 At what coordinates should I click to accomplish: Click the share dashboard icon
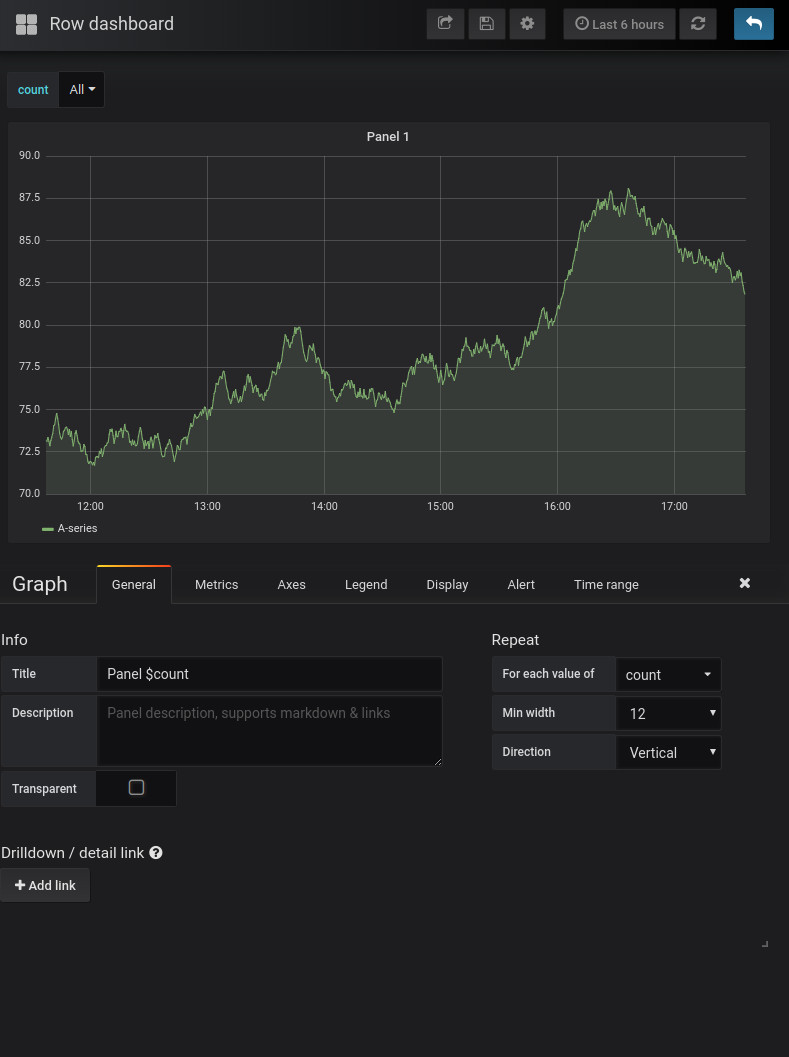tap(444, 23)
